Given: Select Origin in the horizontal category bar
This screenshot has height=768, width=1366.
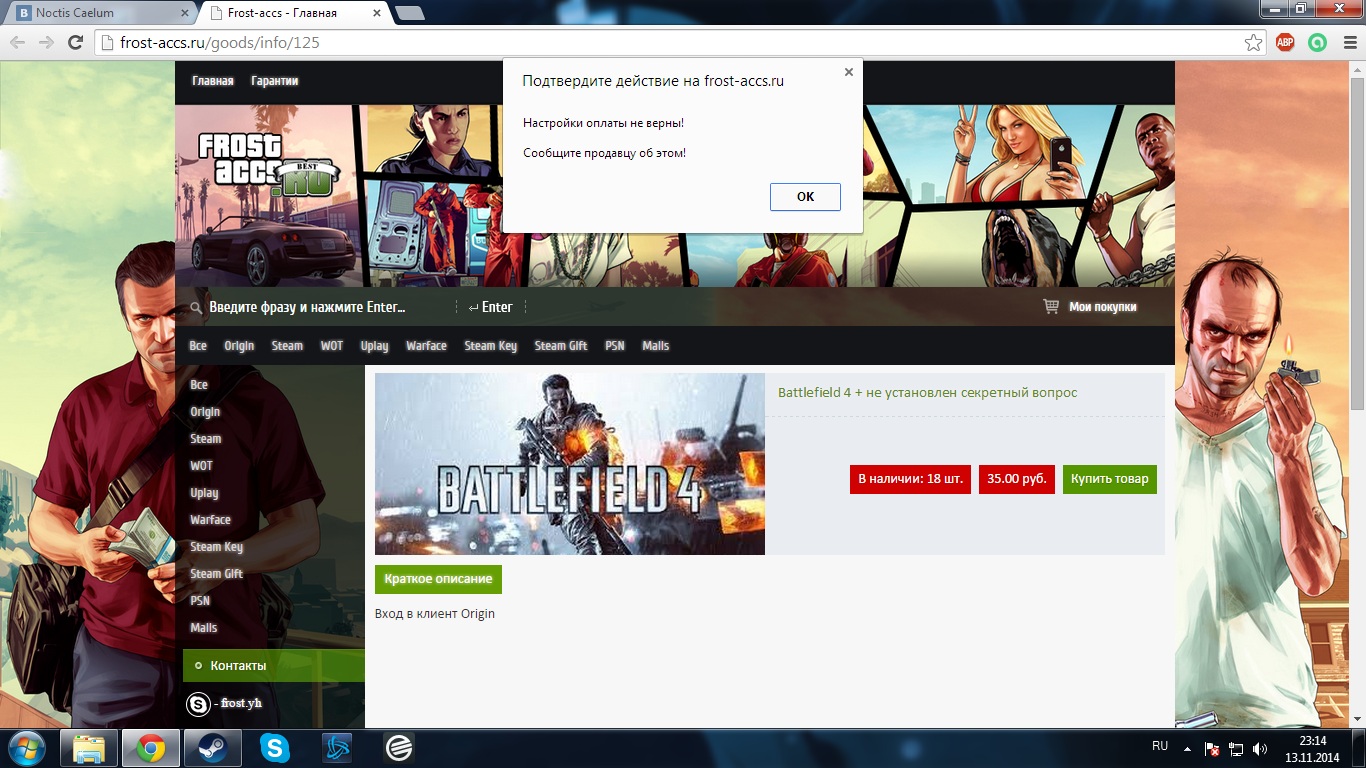Looking at the screenshot, I should 239,346.
